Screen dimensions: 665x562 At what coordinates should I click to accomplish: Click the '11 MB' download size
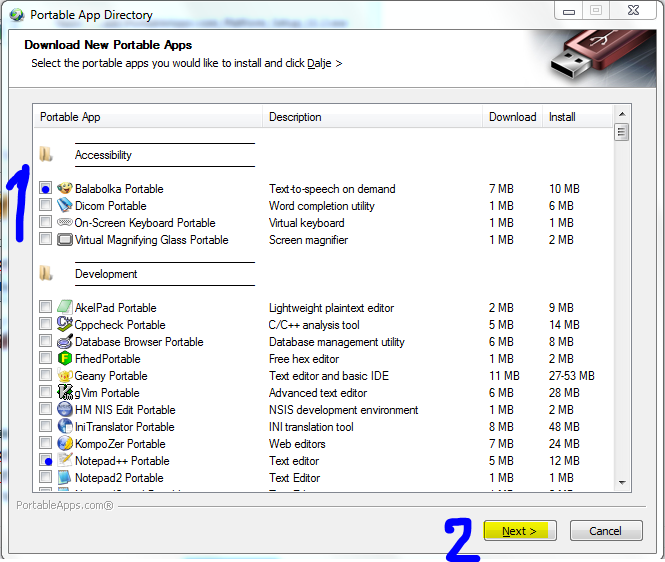coord(504,376)
